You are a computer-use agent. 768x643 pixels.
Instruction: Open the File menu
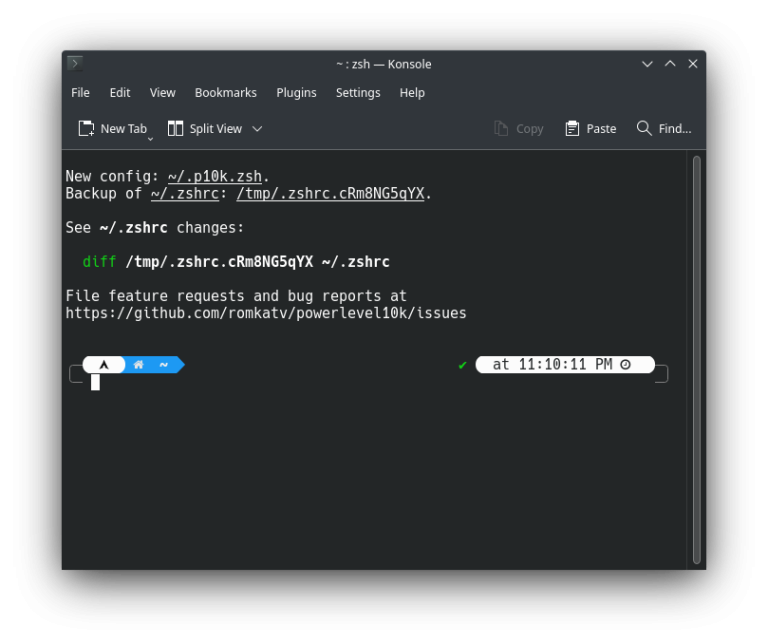pyautogui.click(x=80, y=93)
